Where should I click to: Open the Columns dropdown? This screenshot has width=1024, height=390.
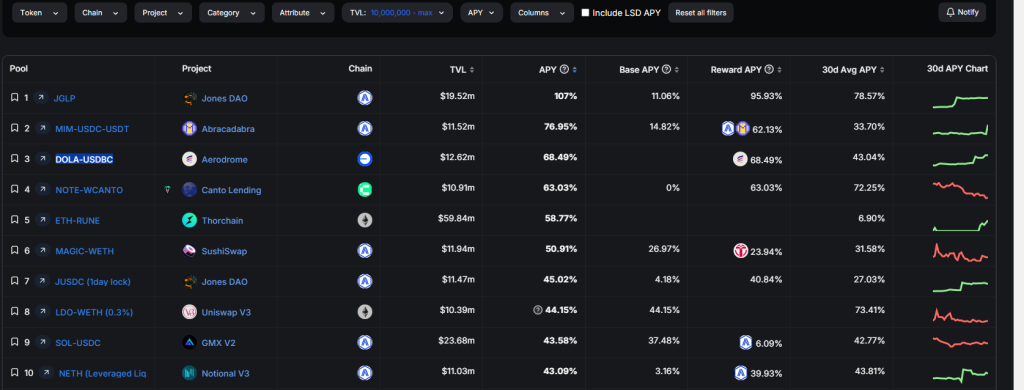coord(541,12)
